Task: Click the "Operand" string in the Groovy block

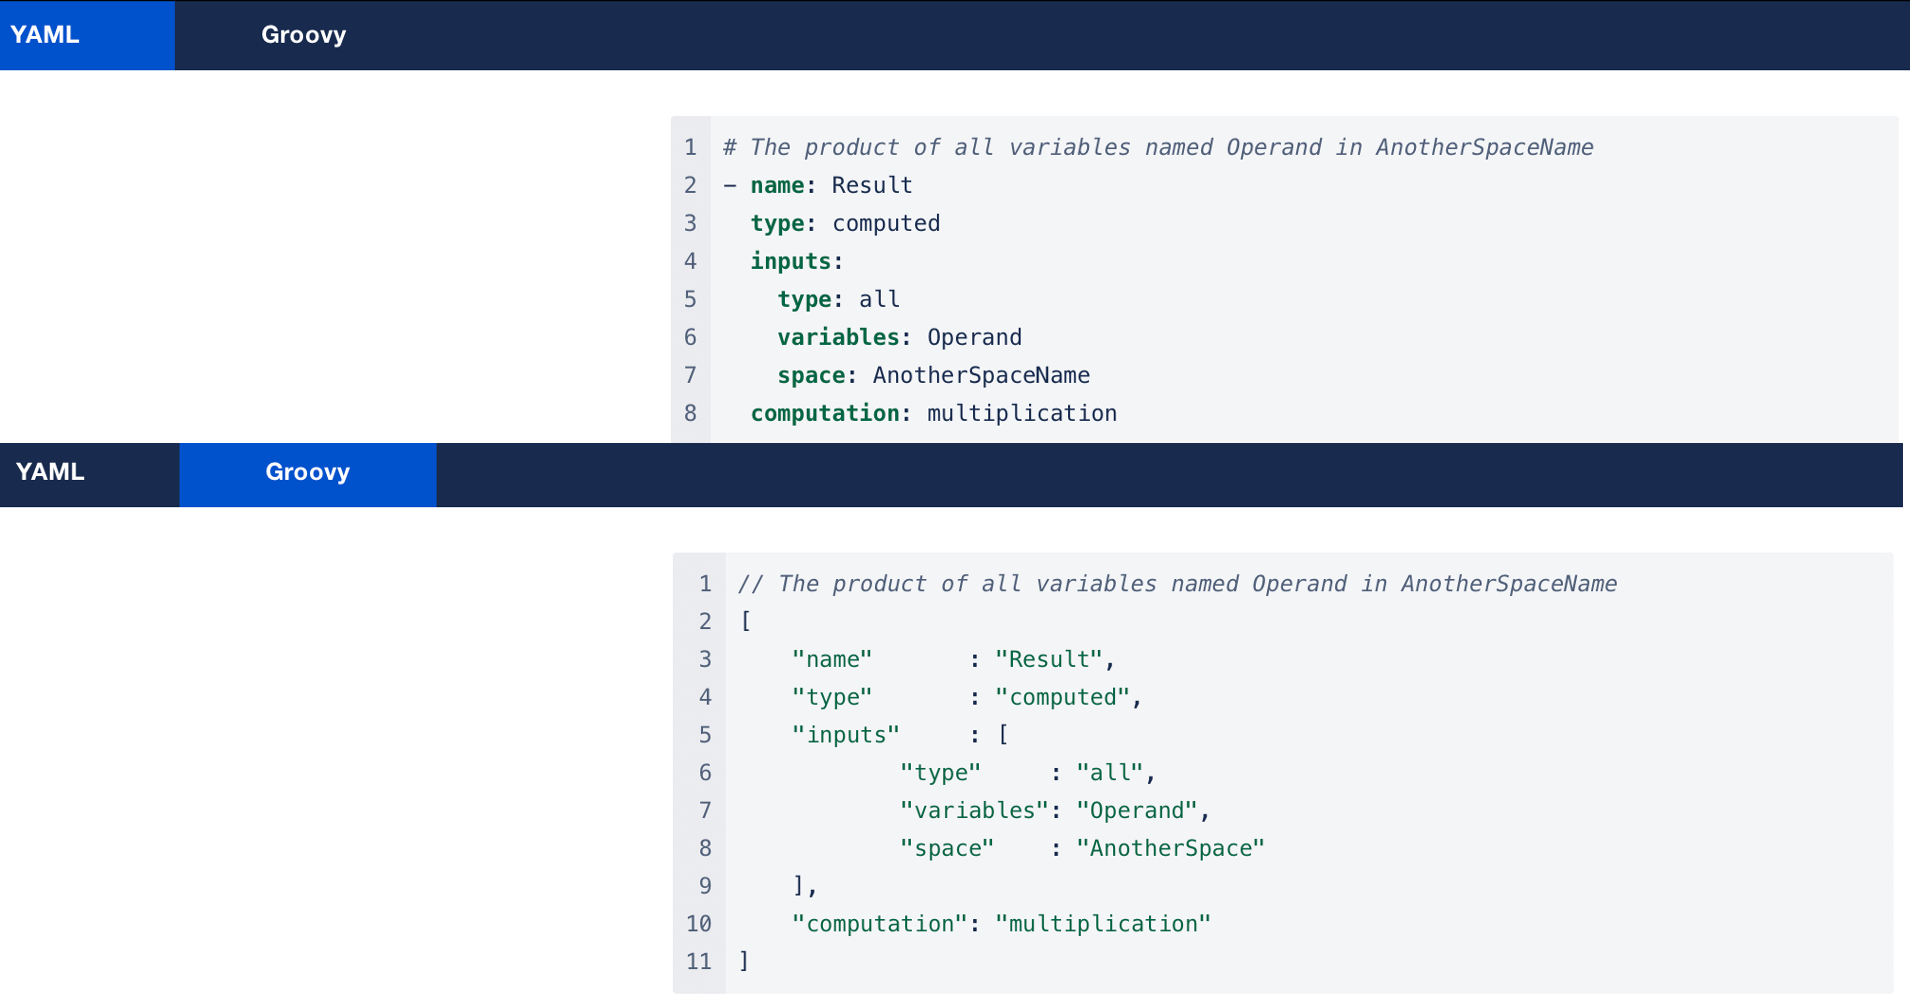Action: coord(1136,810)
